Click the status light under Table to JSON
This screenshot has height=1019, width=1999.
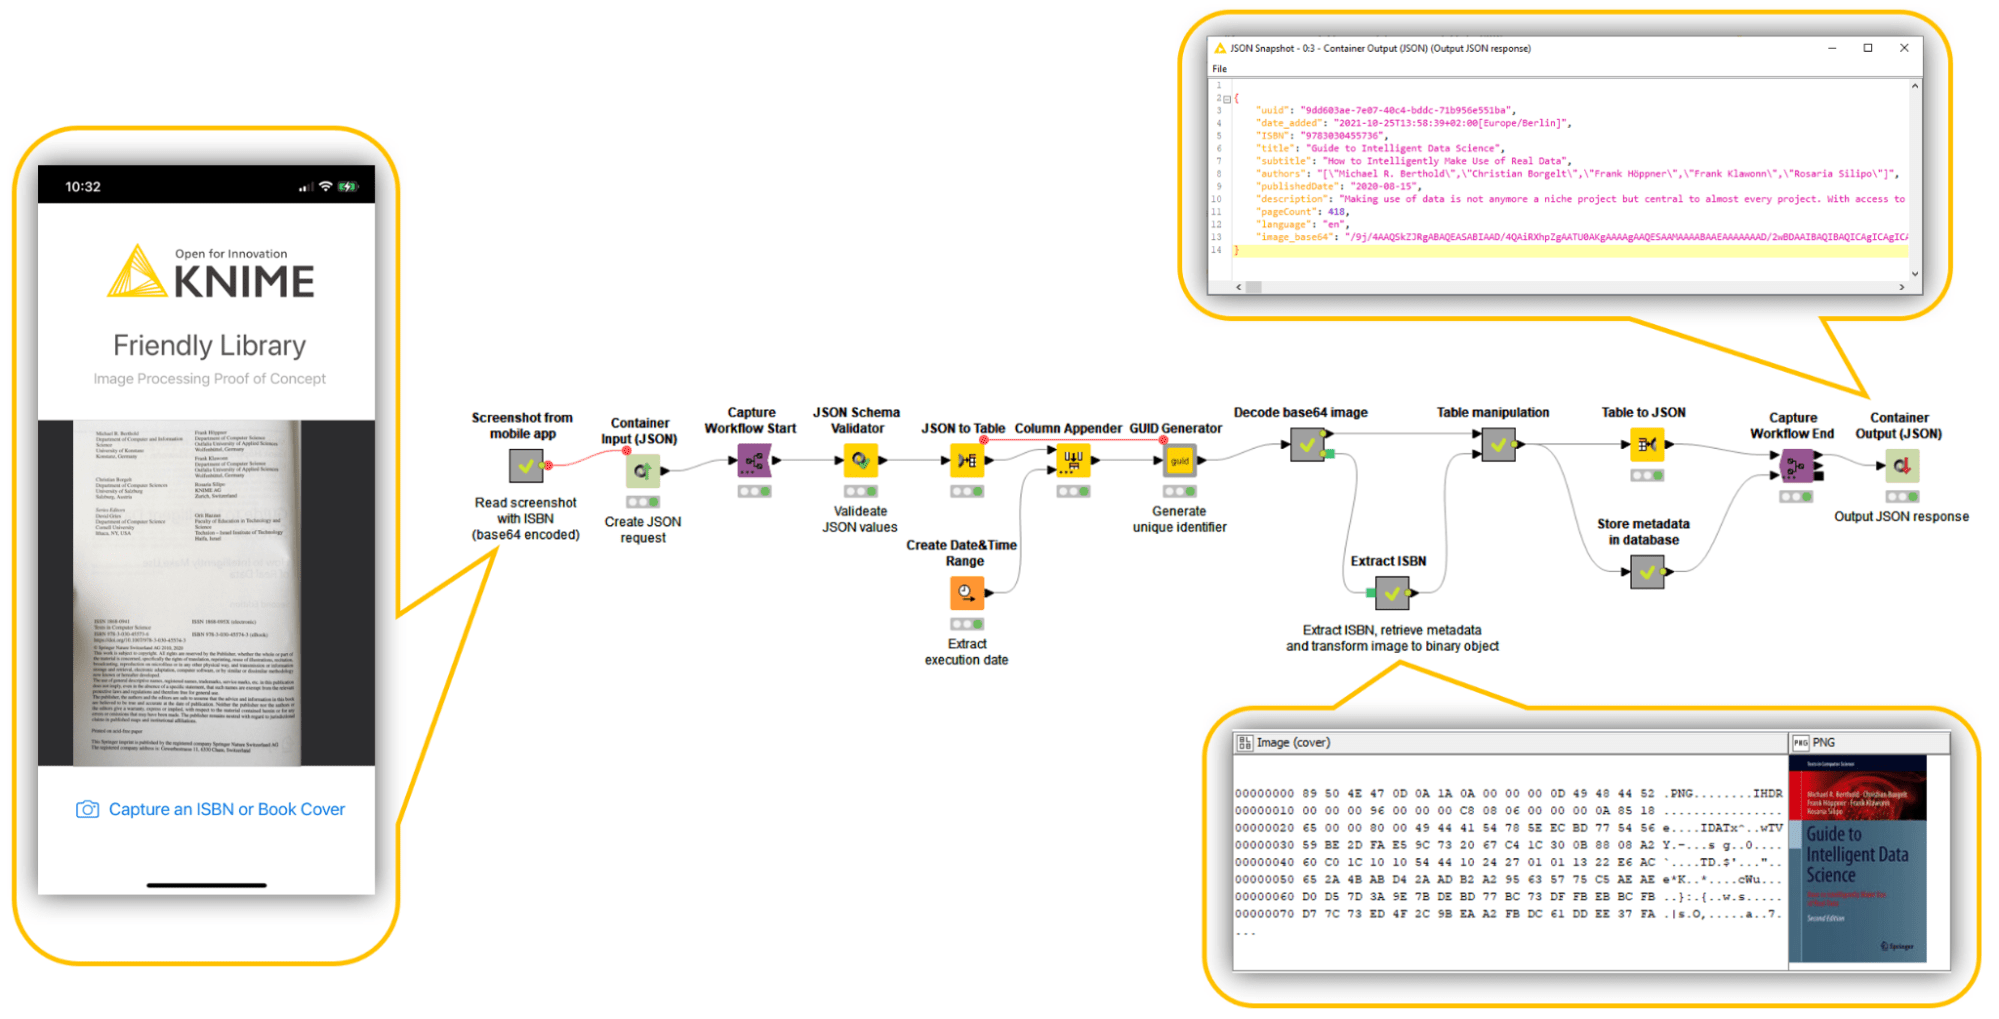(x=1646, y=475)
